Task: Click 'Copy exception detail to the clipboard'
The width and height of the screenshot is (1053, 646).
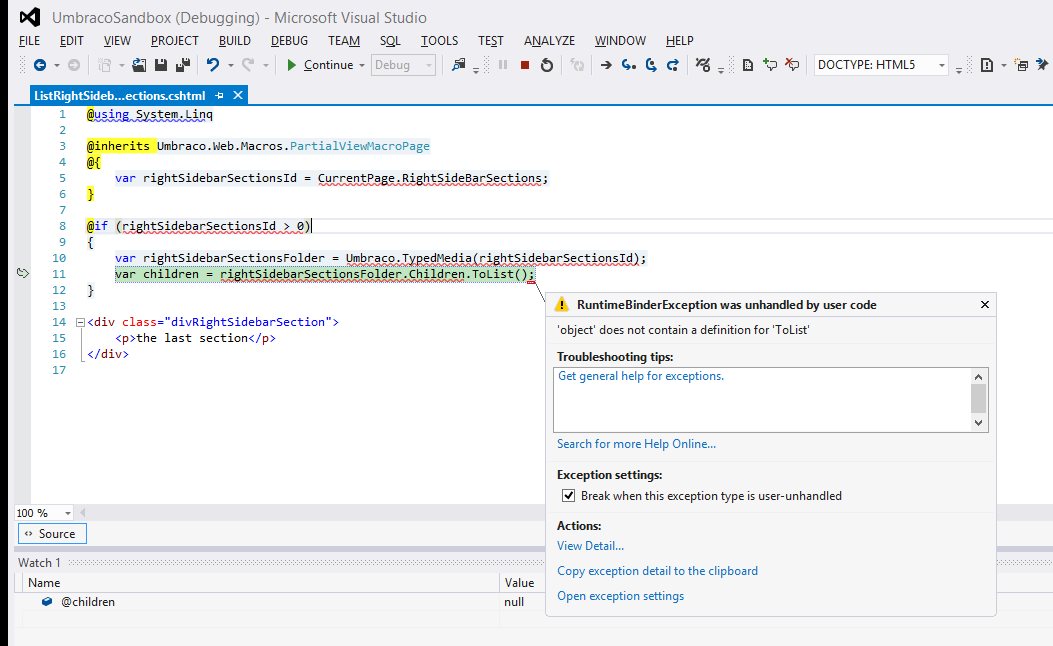Action: tap(657, 571)
